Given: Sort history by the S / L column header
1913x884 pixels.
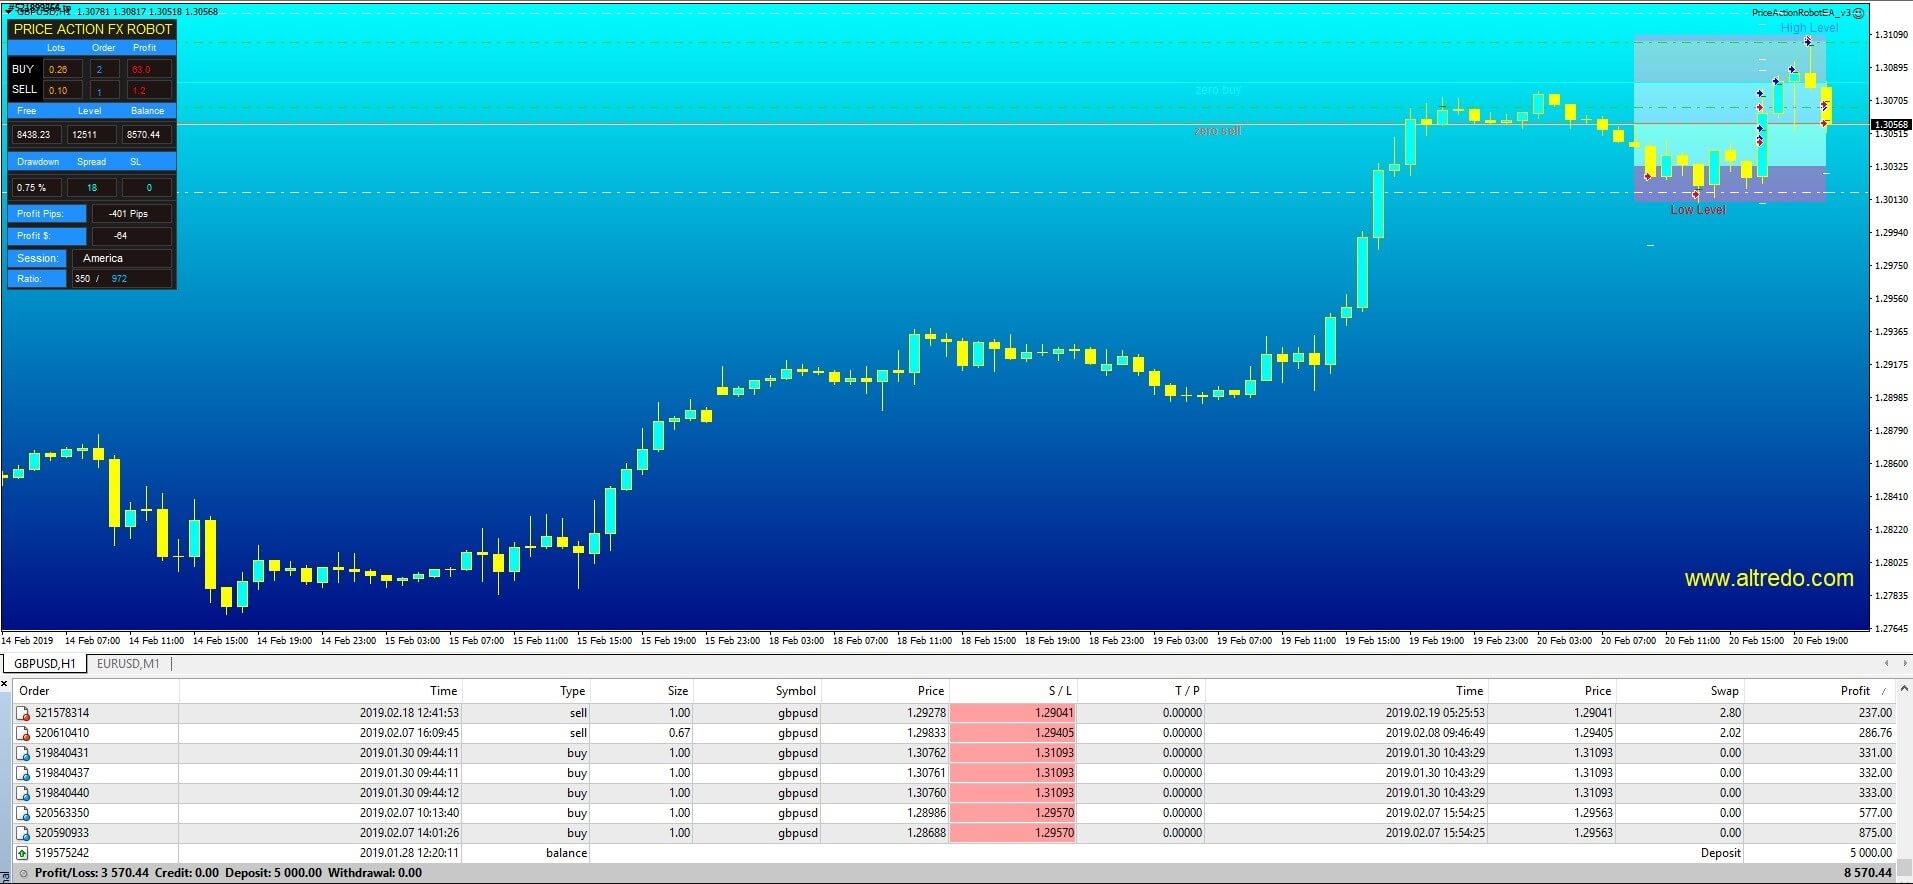Looking at the screenshot, I should coord(1060,691).
